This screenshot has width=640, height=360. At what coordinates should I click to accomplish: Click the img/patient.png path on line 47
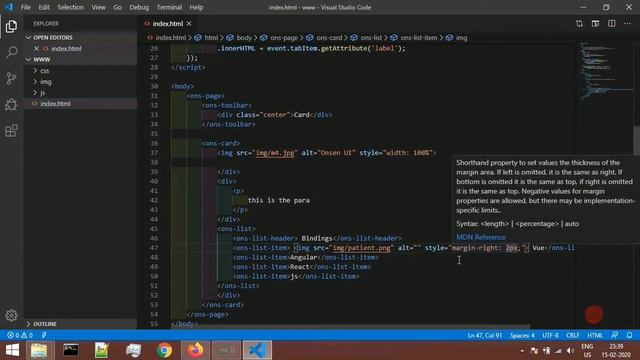pyautogui.click(x=362, y=248)
